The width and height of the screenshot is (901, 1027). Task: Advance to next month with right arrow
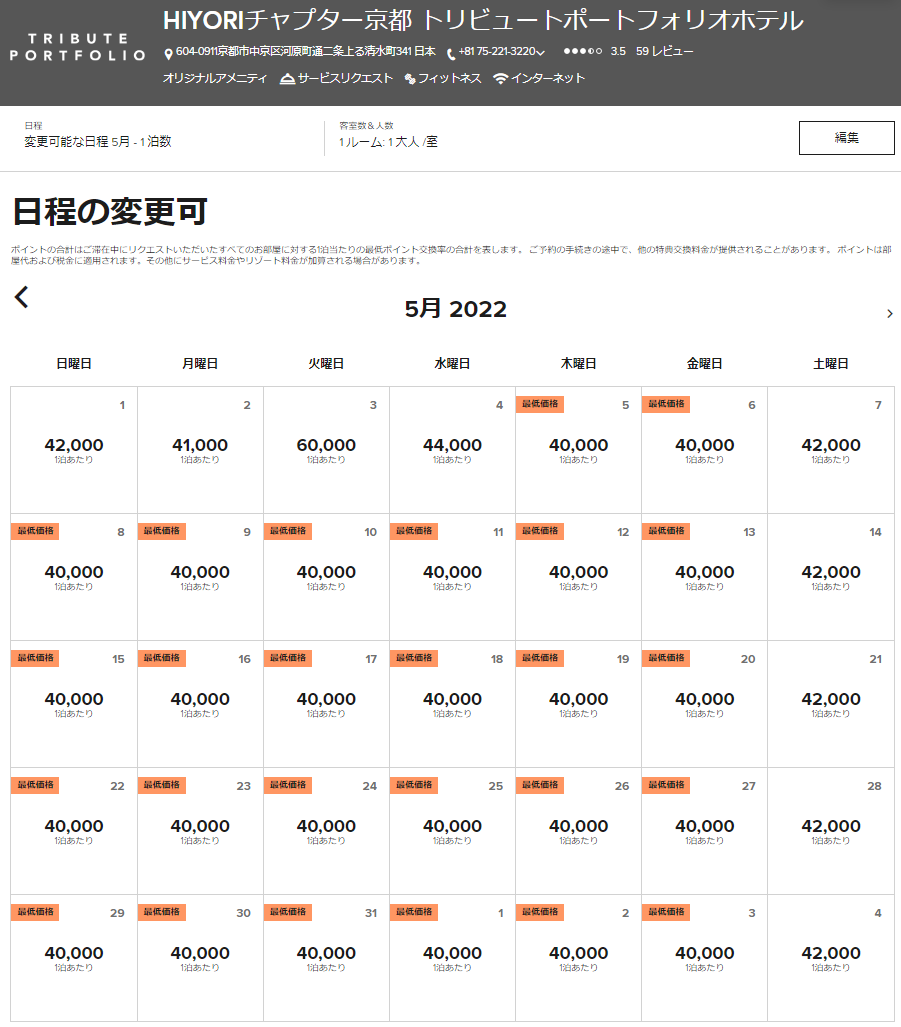coord(889,314)
